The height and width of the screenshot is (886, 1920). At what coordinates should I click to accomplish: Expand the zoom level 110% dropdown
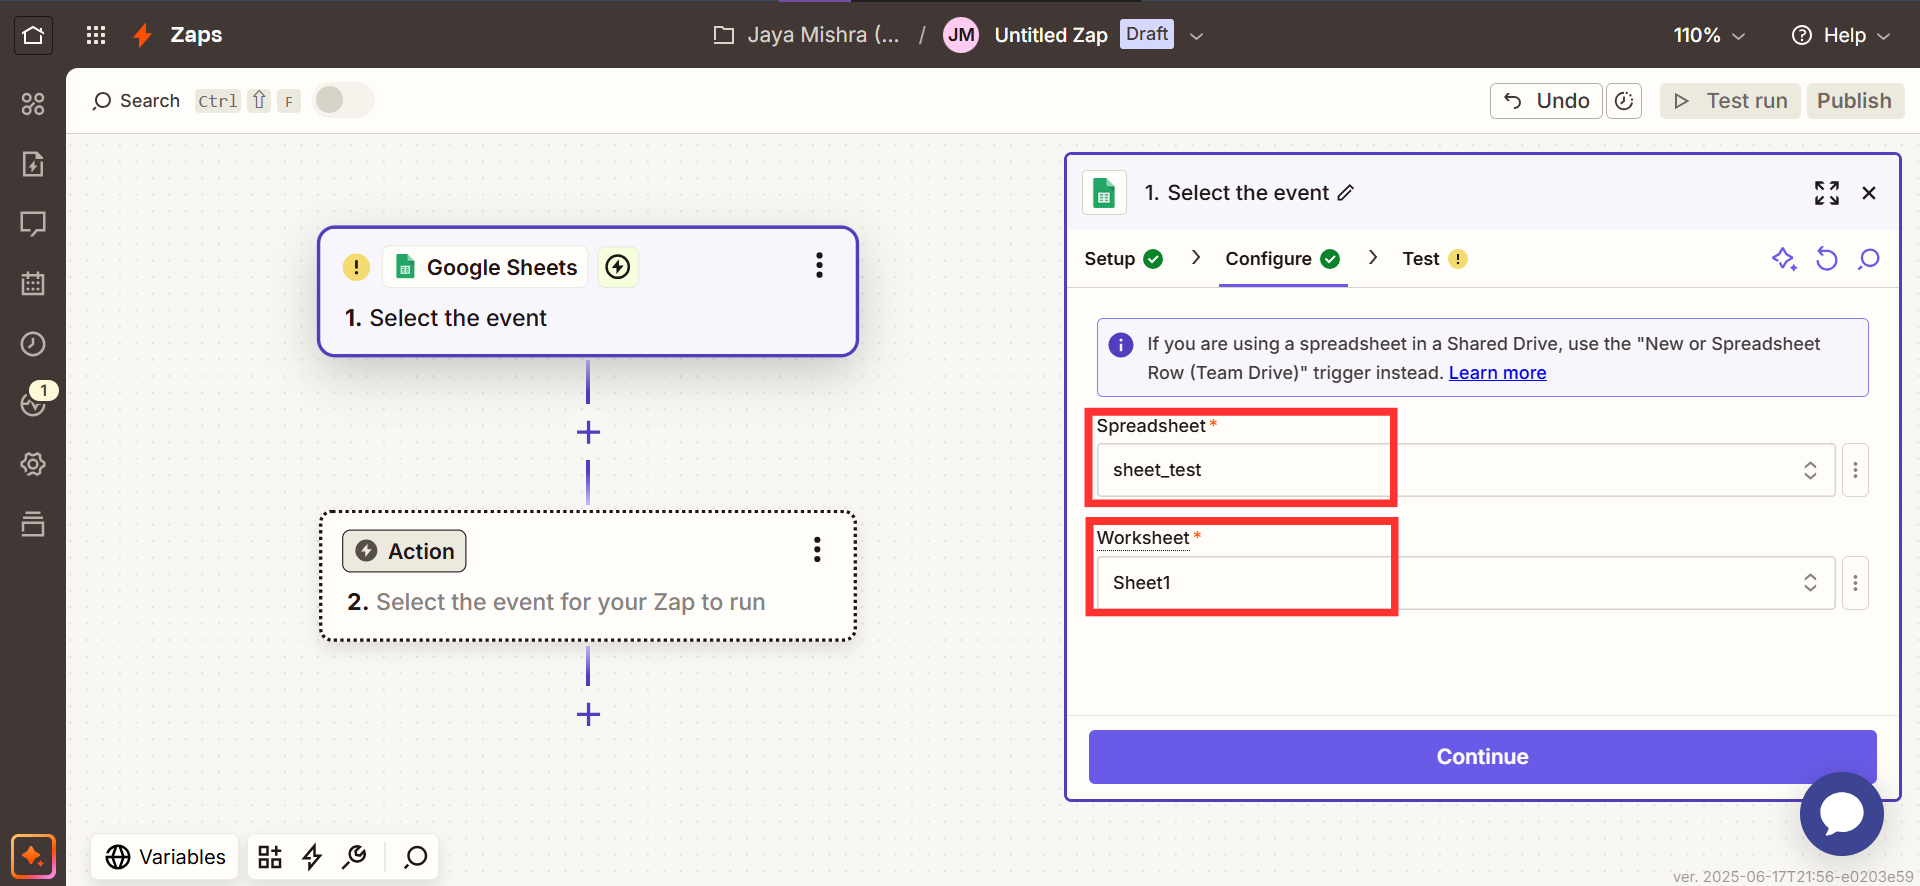tap(1709, 35)
